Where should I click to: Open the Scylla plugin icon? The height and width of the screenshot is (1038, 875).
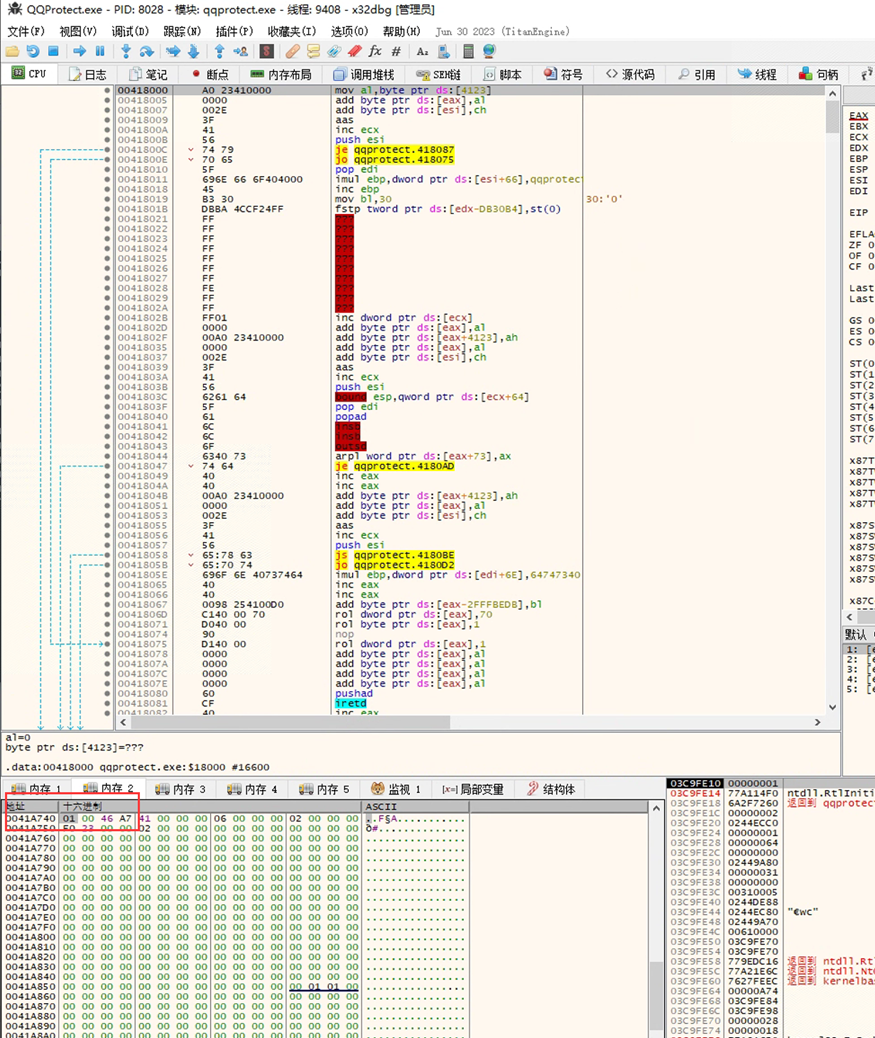point(267,51)
